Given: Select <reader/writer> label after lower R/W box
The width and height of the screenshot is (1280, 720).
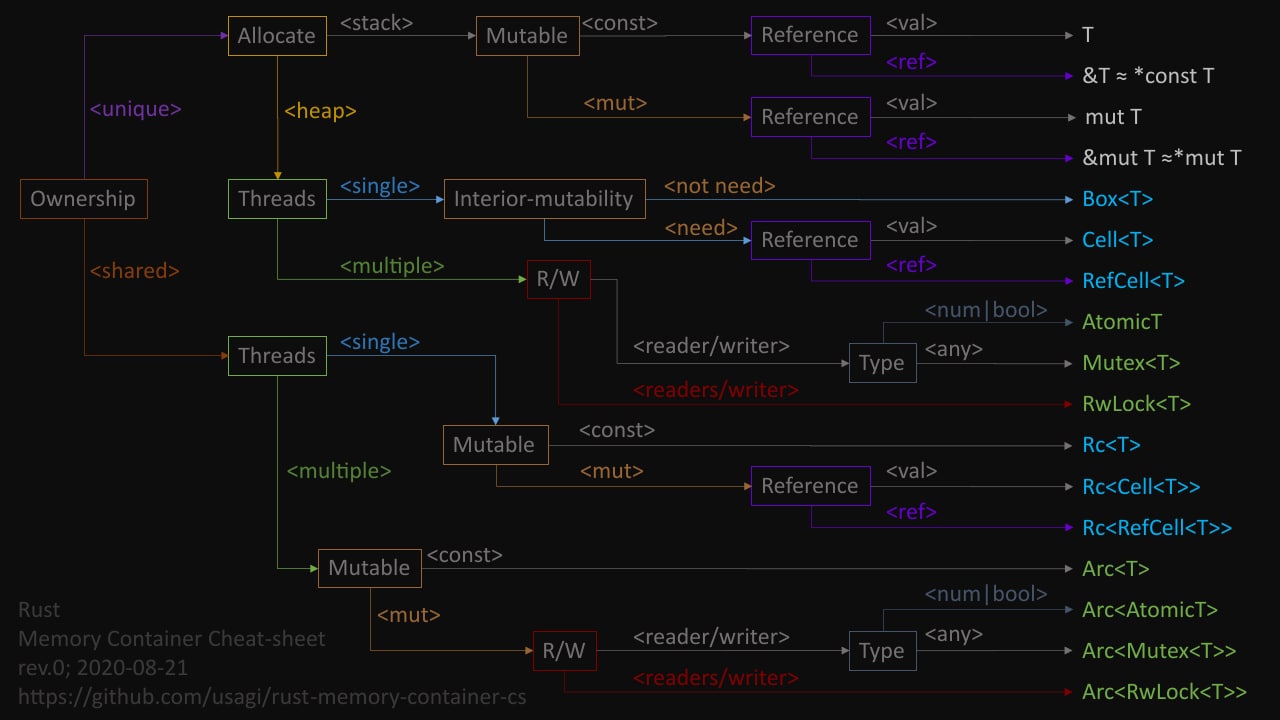Looking at the screenshot, I should click(711, 637).
